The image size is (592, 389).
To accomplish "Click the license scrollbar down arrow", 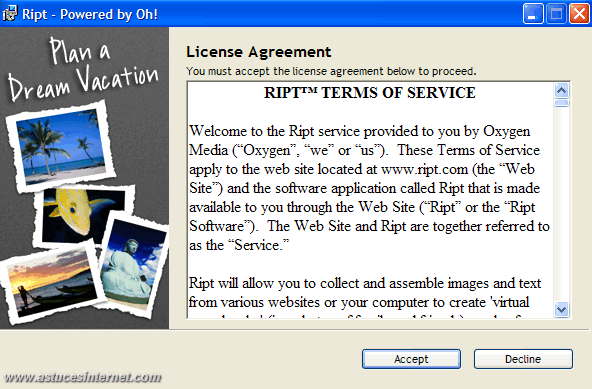I will pyautogui.click(x=561, y=309).
